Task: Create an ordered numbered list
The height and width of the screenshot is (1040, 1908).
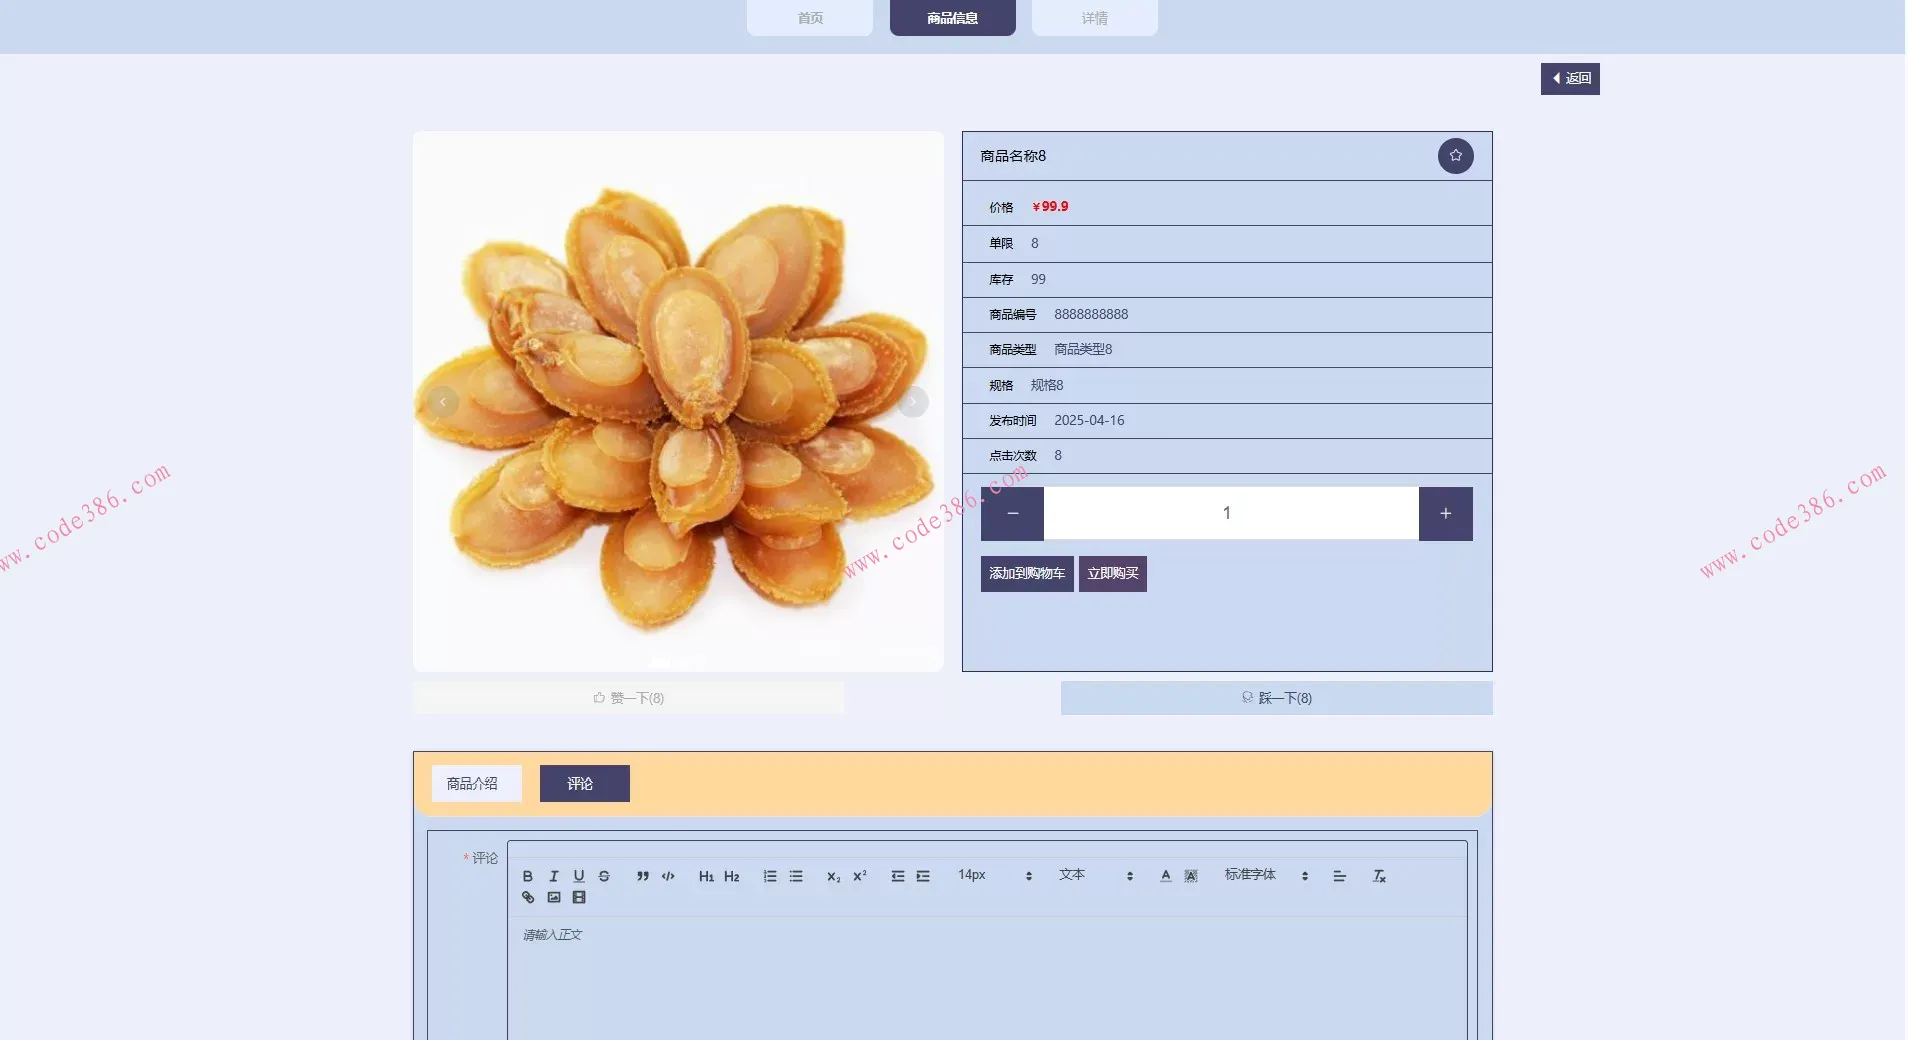Action: [x=770, y=876]
